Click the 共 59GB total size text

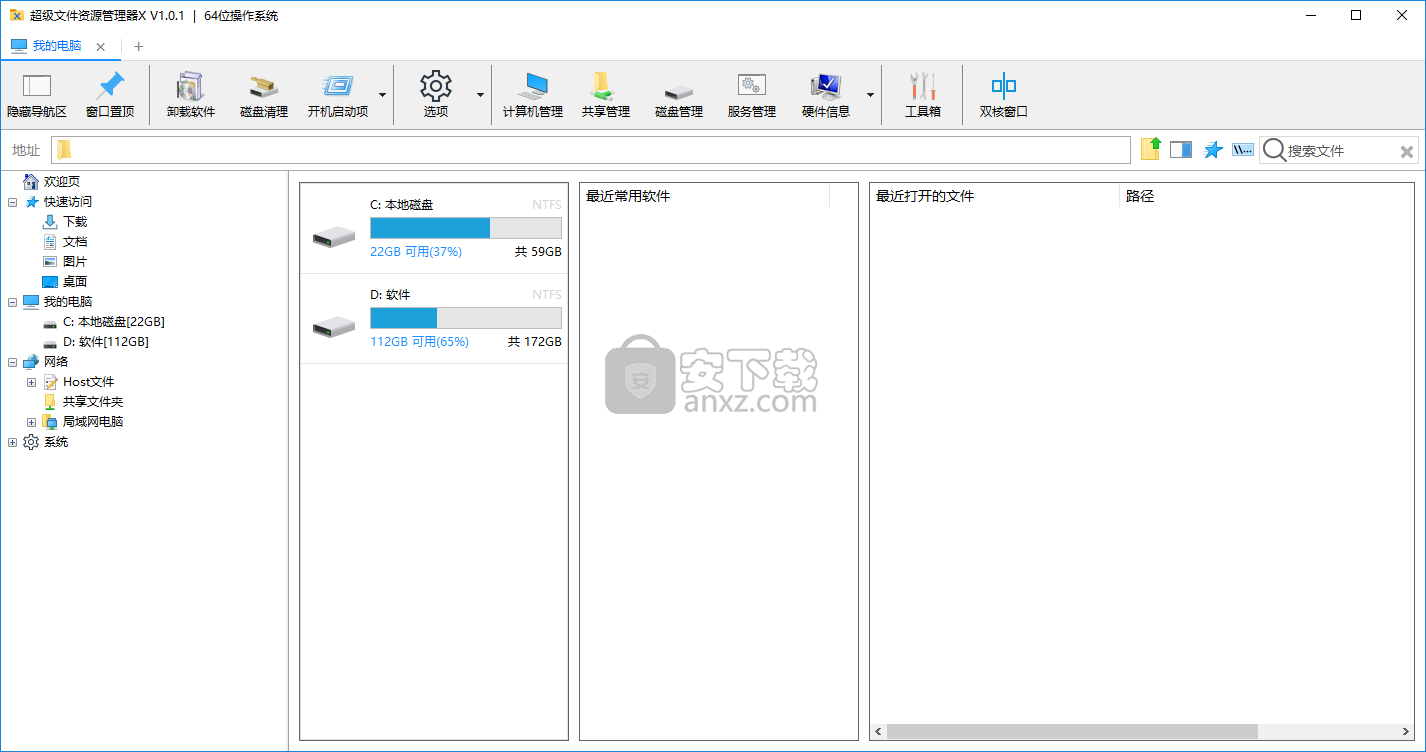pos(538,252)
